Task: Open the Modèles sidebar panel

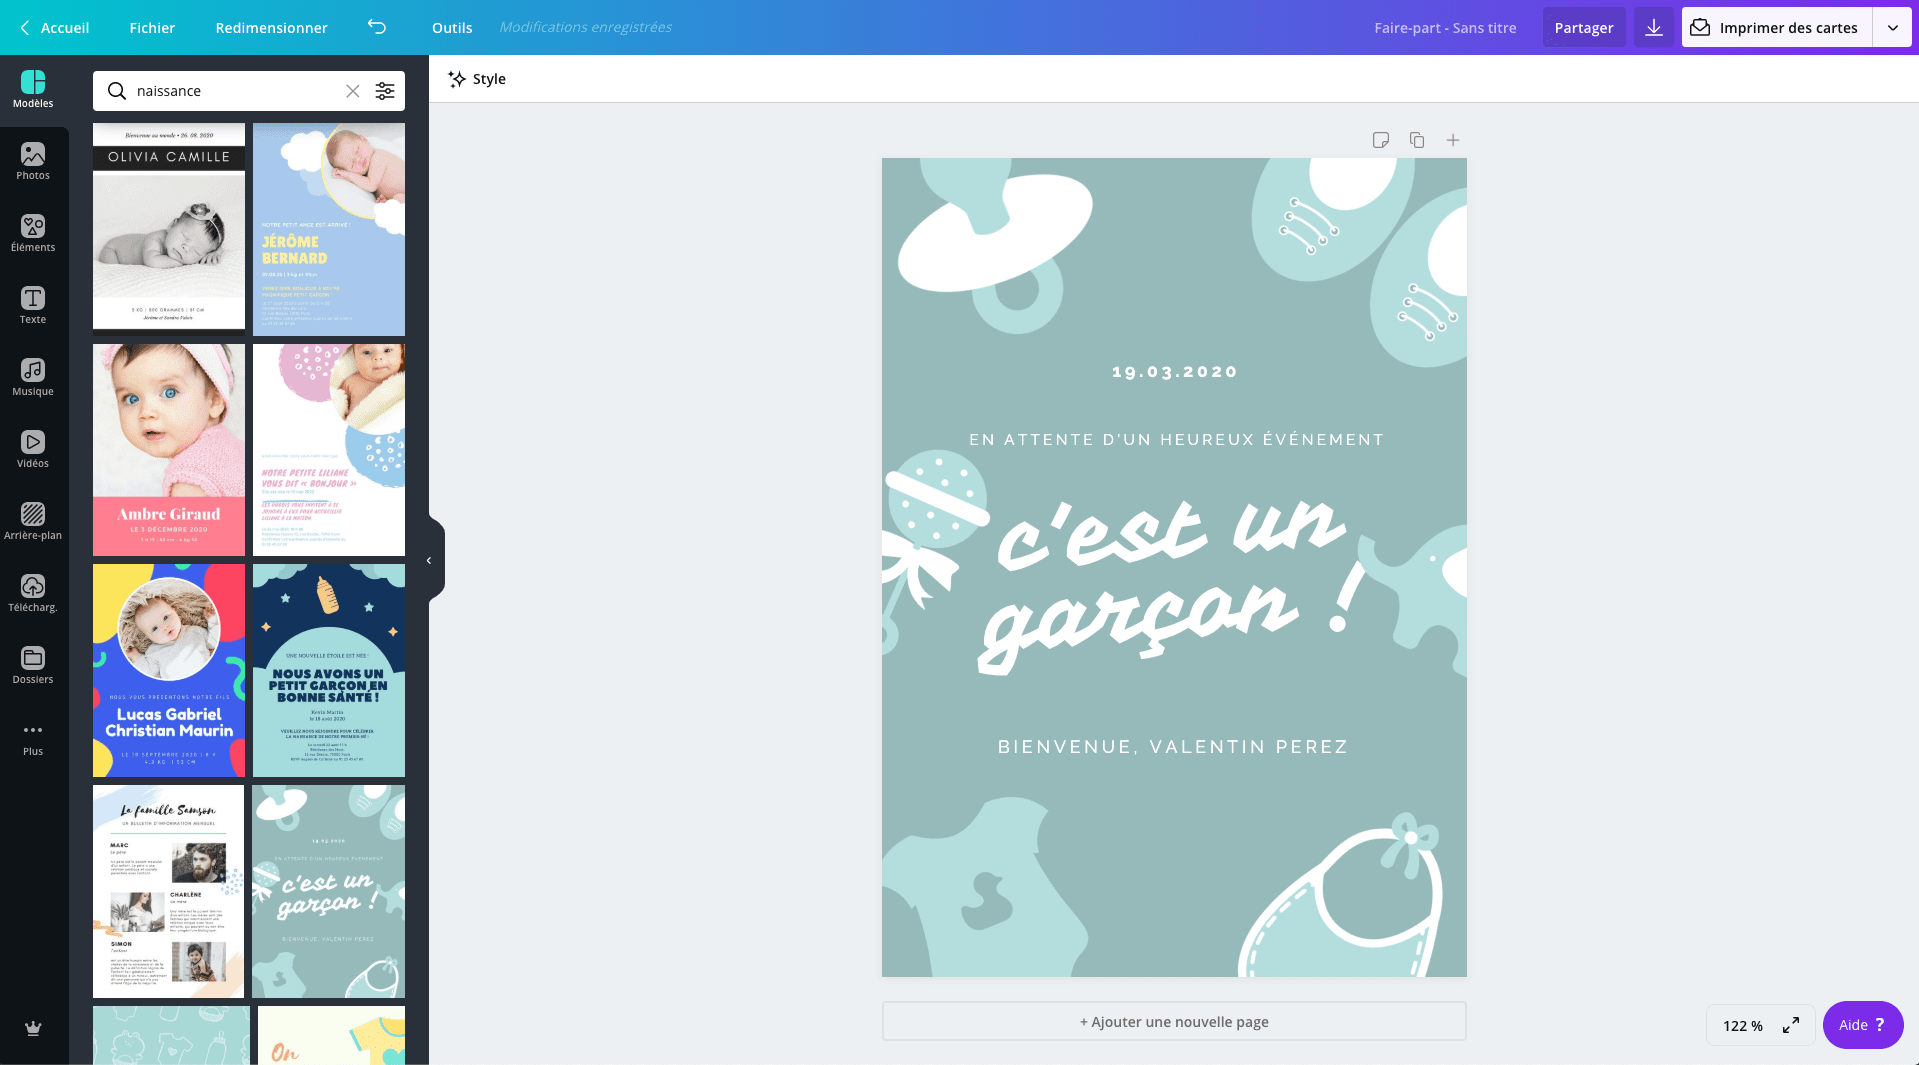Action: pos(33,89)
